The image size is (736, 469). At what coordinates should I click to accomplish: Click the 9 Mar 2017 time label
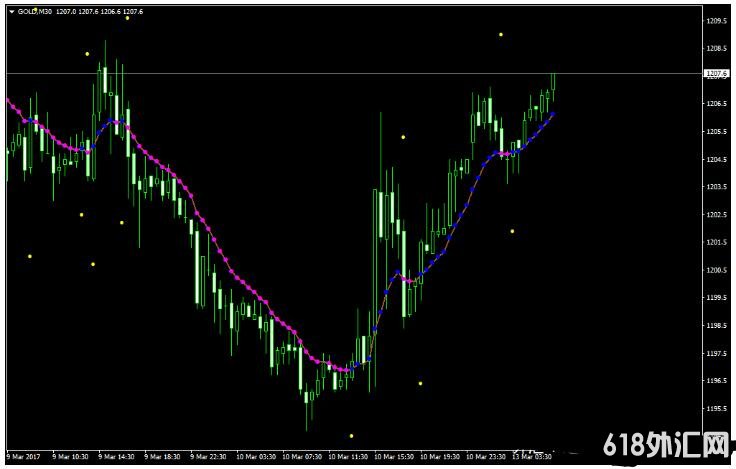click(24, 456)
